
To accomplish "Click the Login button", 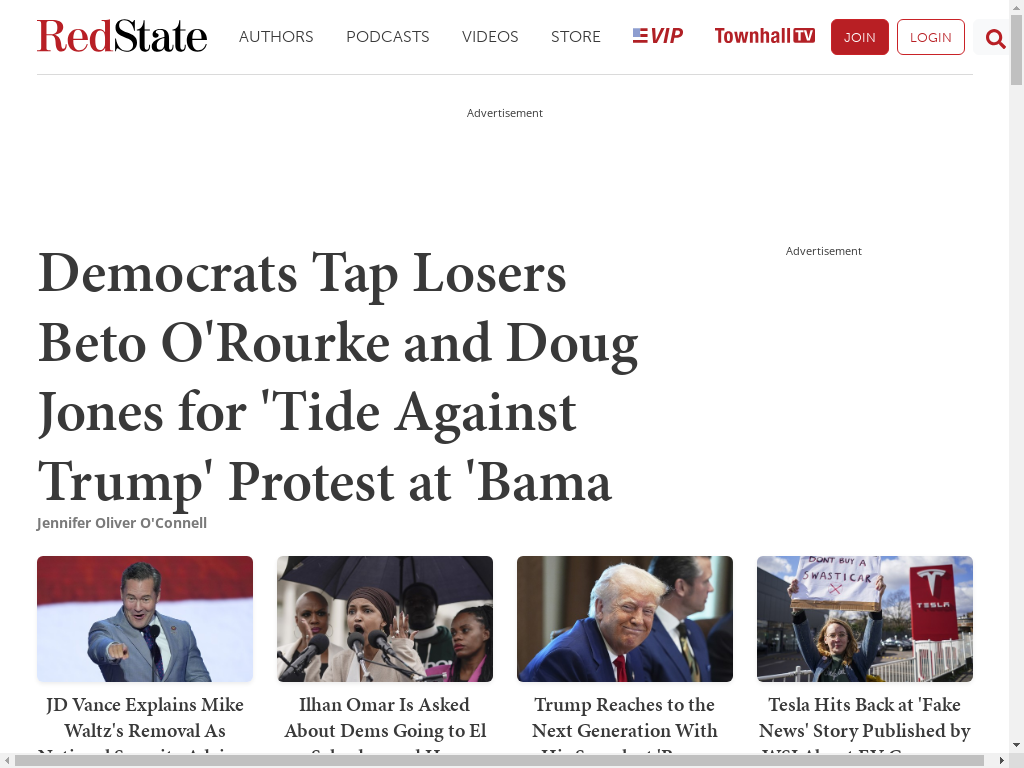I will click(931, 37).
